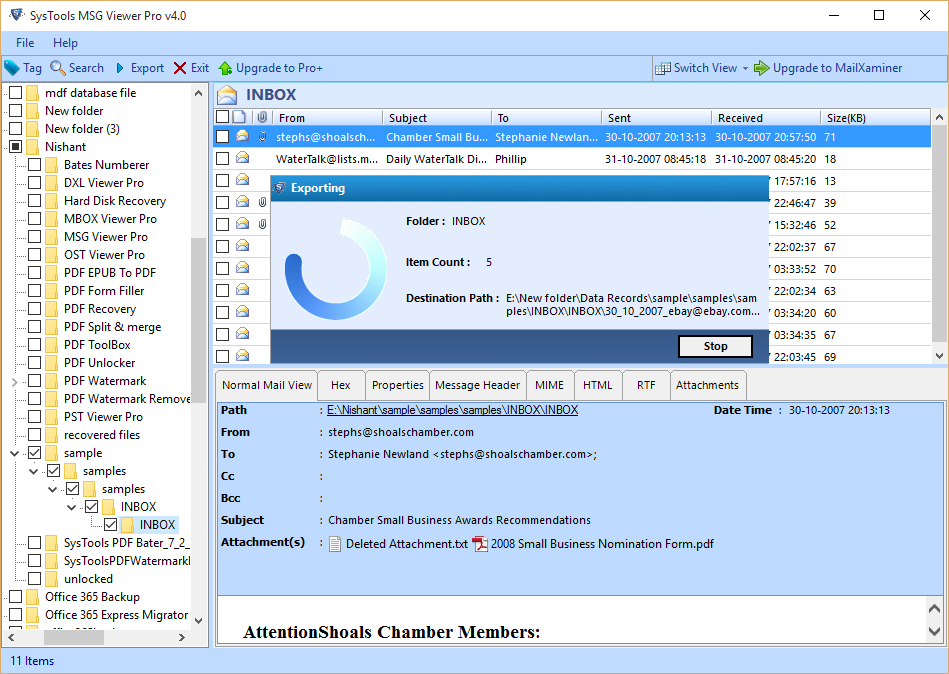Switch to the Attachments tab
The height and width of the screenshot is (674, 949).
click(708, 385)
